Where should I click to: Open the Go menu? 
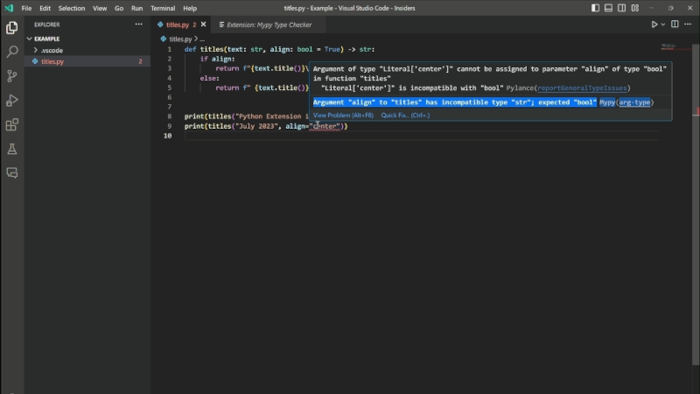pos(119,8)
